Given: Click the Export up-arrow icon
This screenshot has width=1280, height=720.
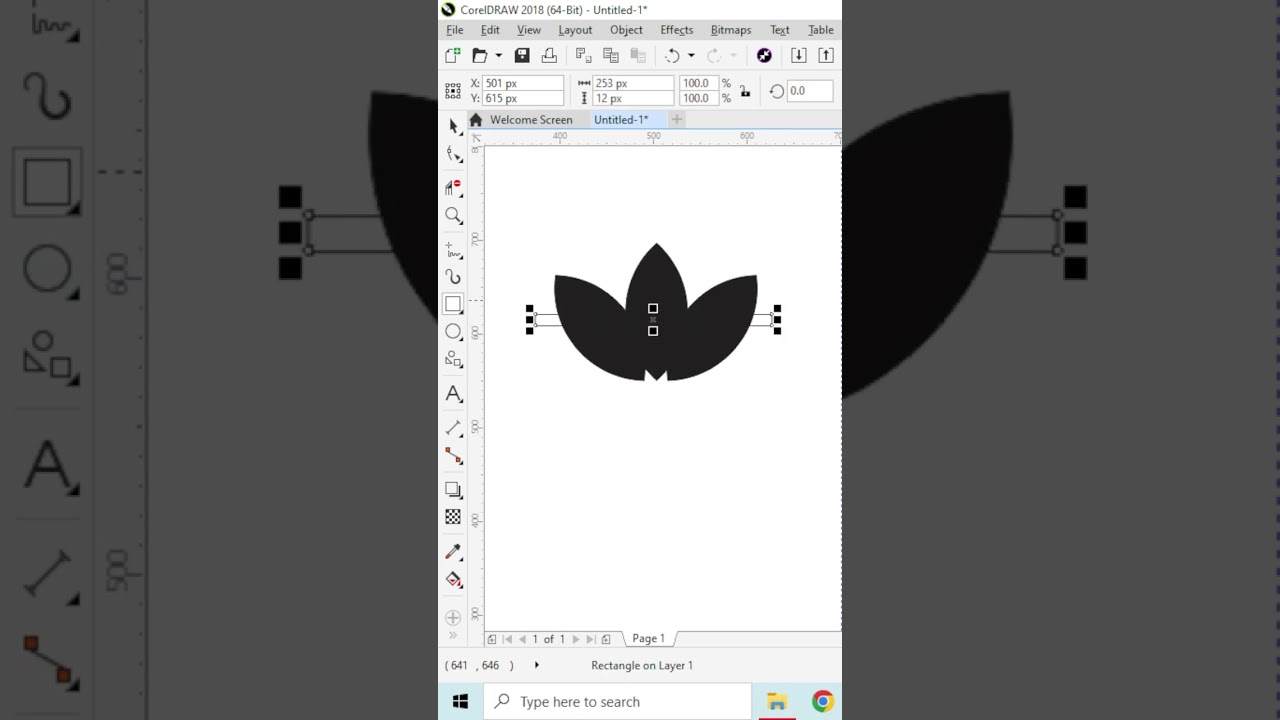Looking at the screenshot, I should coord(826,55).
